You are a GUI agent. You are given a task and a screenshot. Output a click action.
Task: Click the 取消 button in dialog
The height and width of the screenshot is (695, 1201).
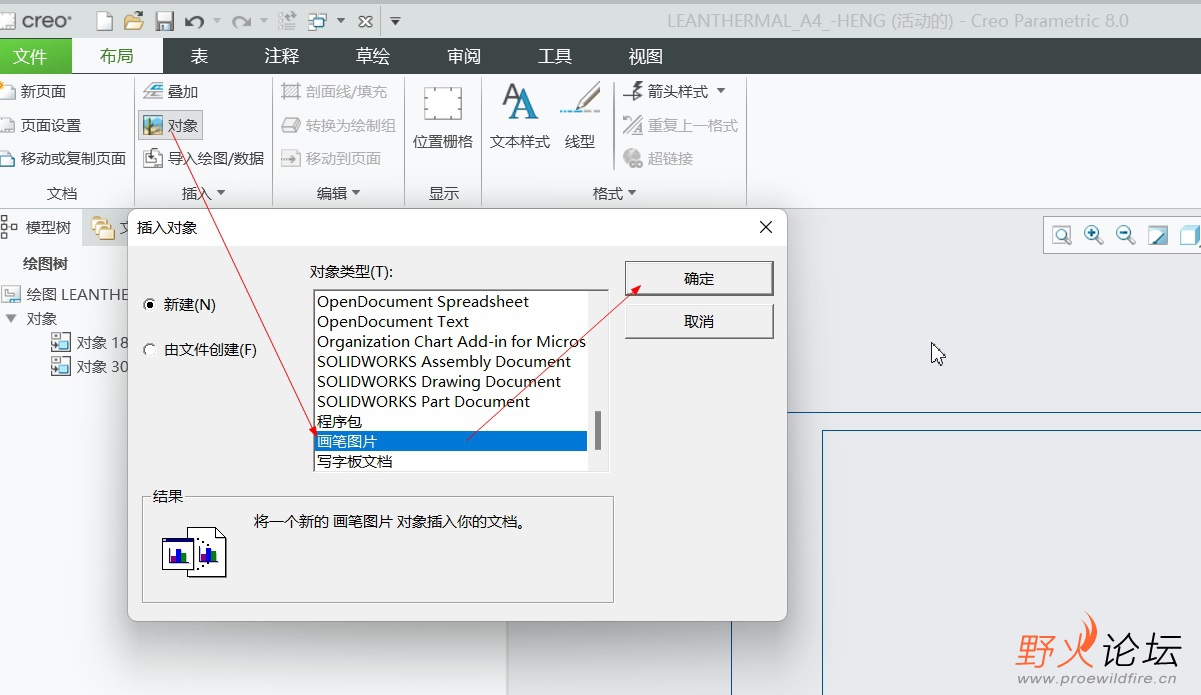pyautogui.click(x=699, y=322)
